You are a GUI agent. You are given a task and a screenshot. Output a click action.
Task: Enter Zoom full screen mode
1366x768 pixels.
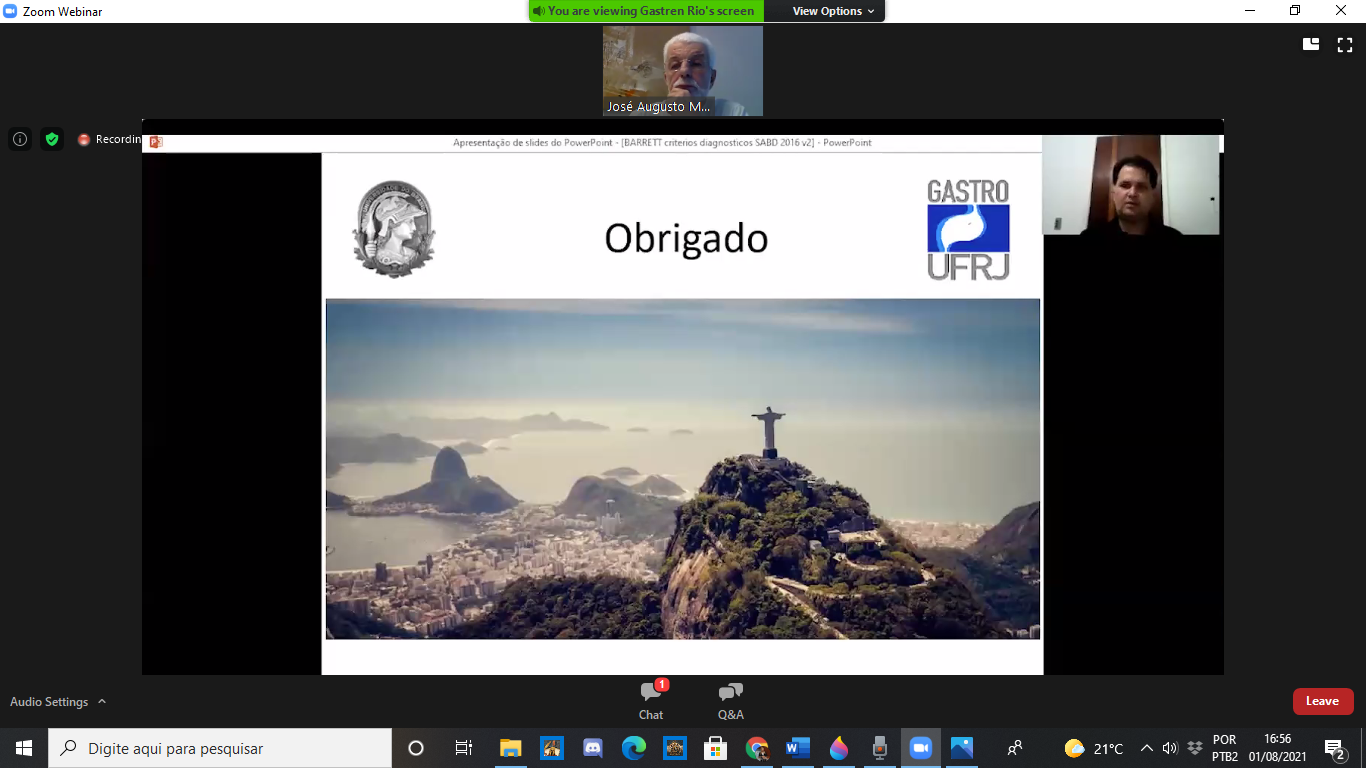[x=1345, y=44]
